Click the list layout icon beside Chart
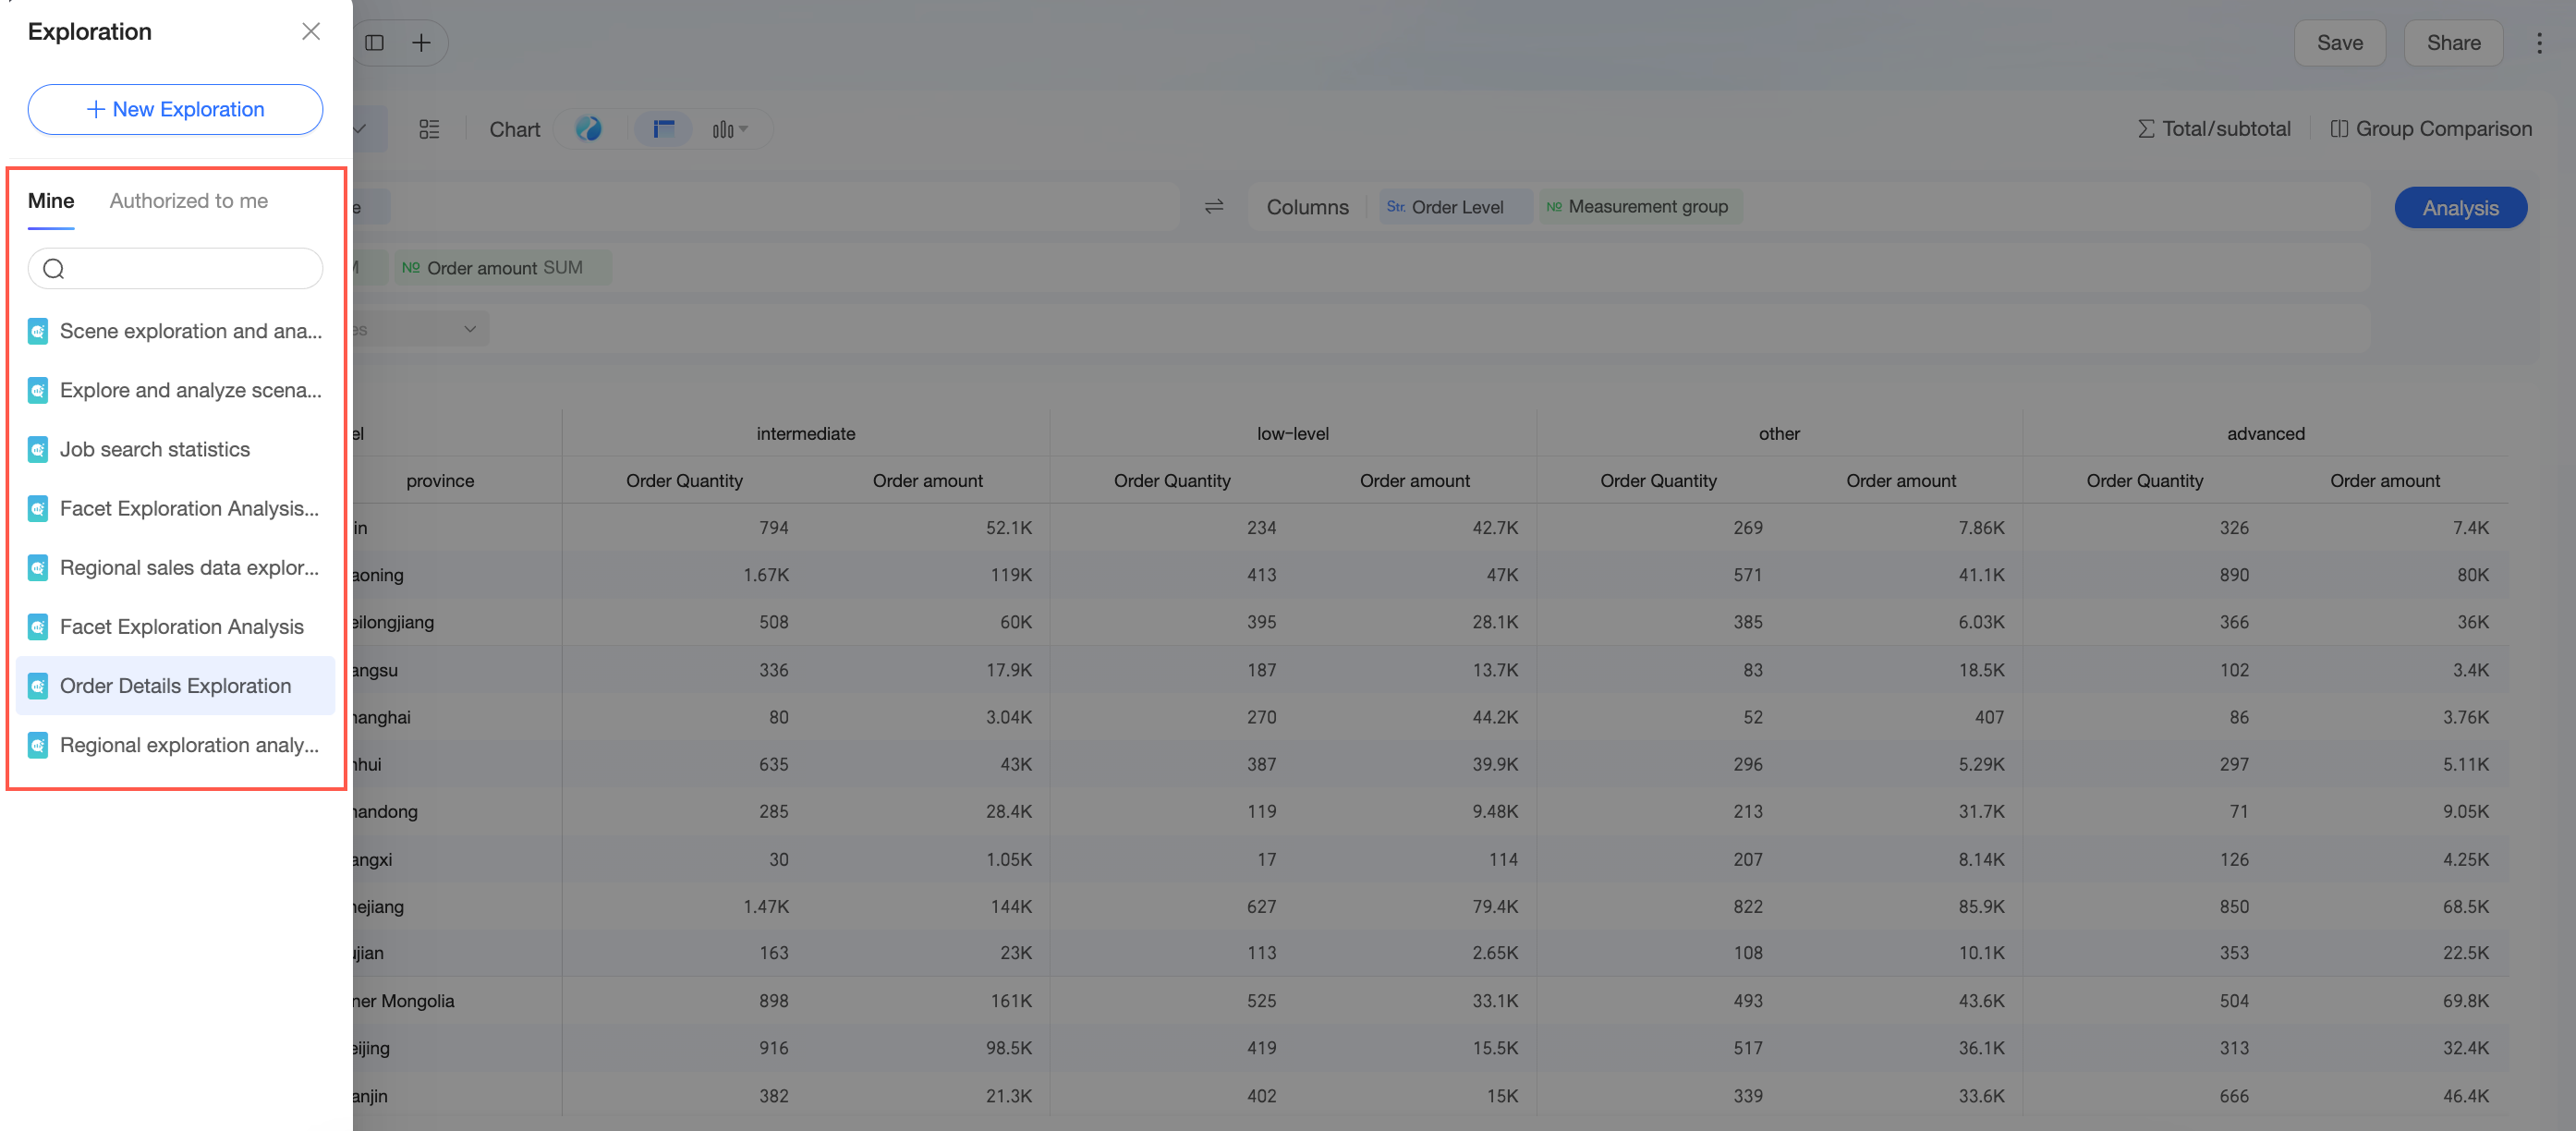This screenshot has width=2576, height=1131. 429,129
